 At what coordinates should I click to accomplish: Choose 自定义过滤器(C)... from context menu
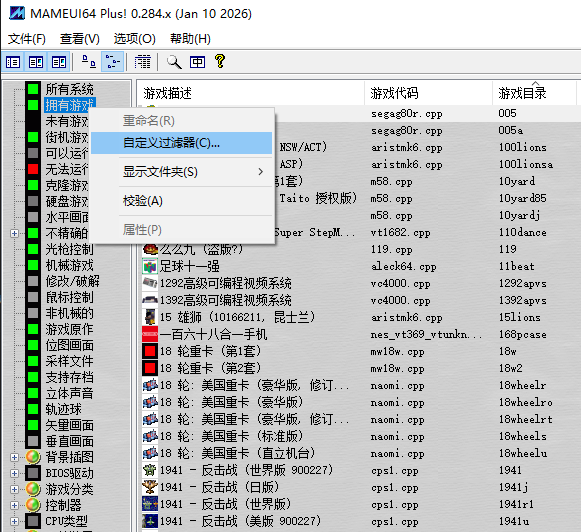tap(182, 143)
